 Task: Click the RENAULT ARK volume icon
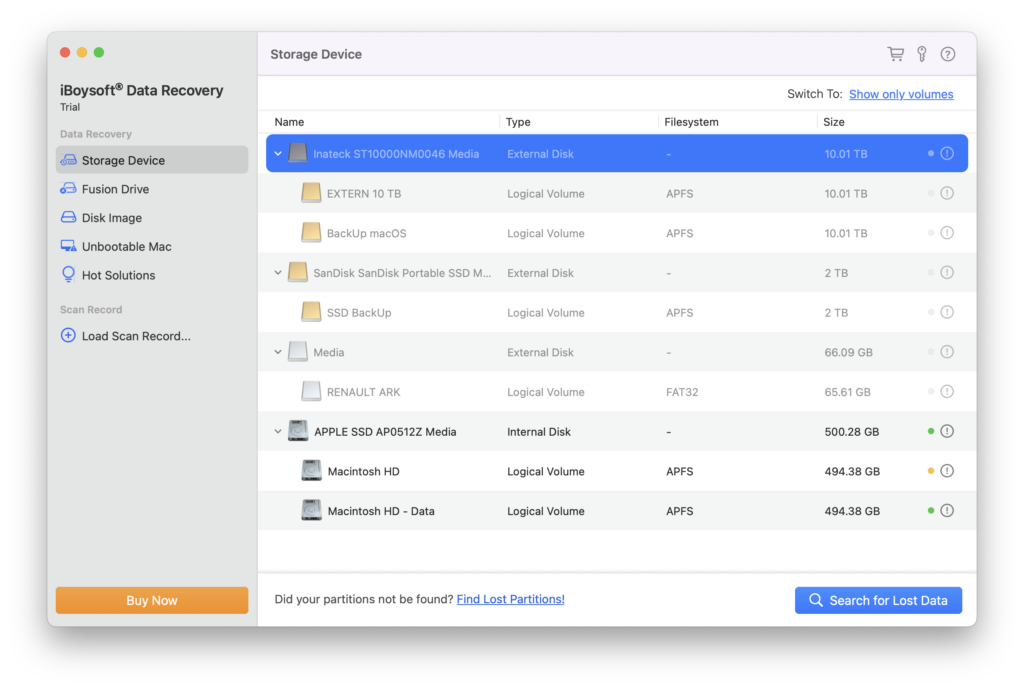[312, 391]
